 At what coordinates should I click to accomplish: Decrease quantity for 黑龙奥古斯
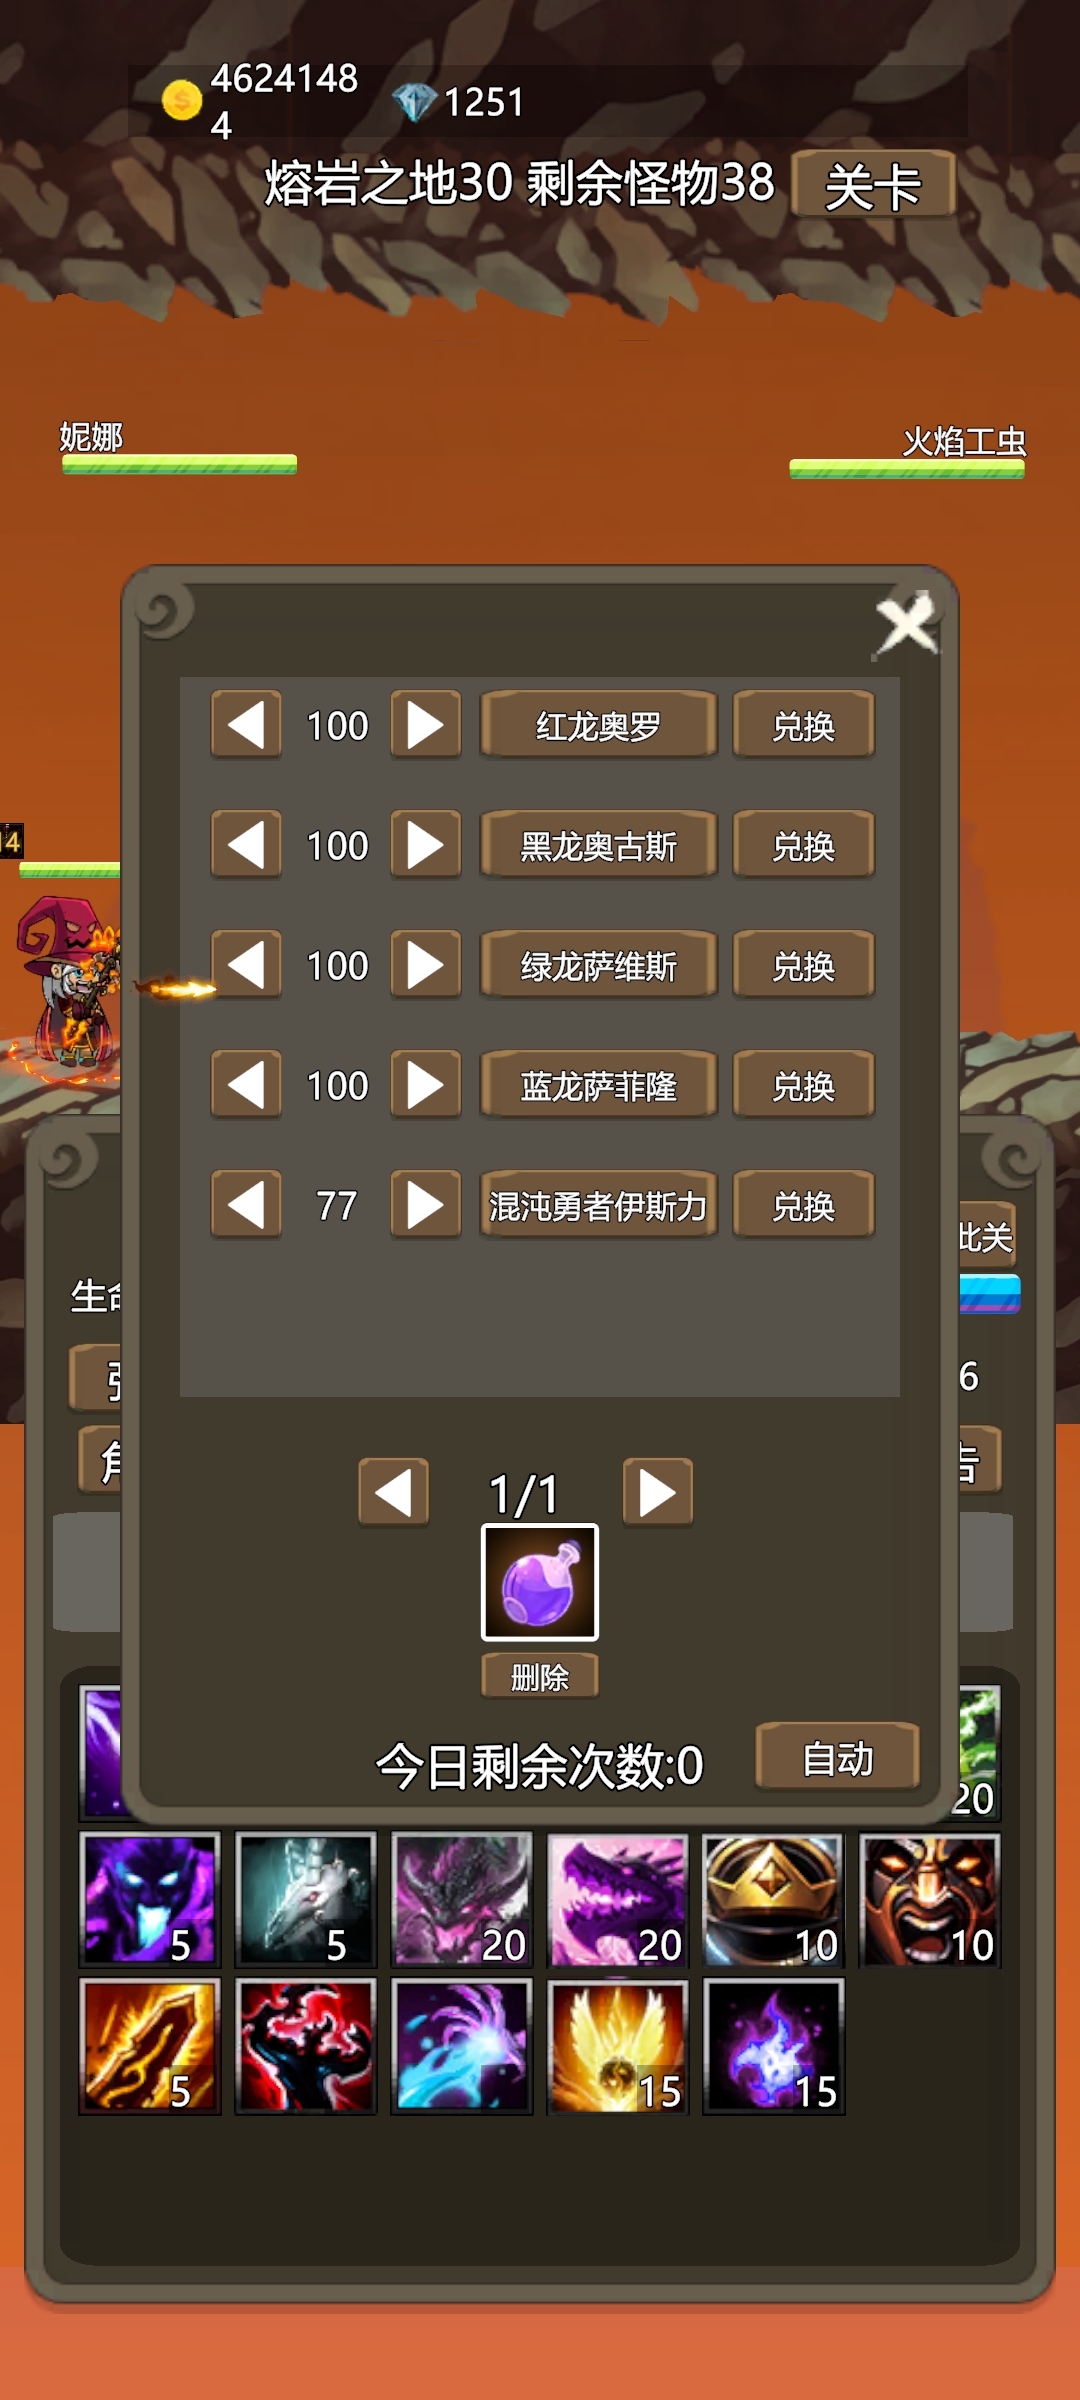tap(246, 844)
